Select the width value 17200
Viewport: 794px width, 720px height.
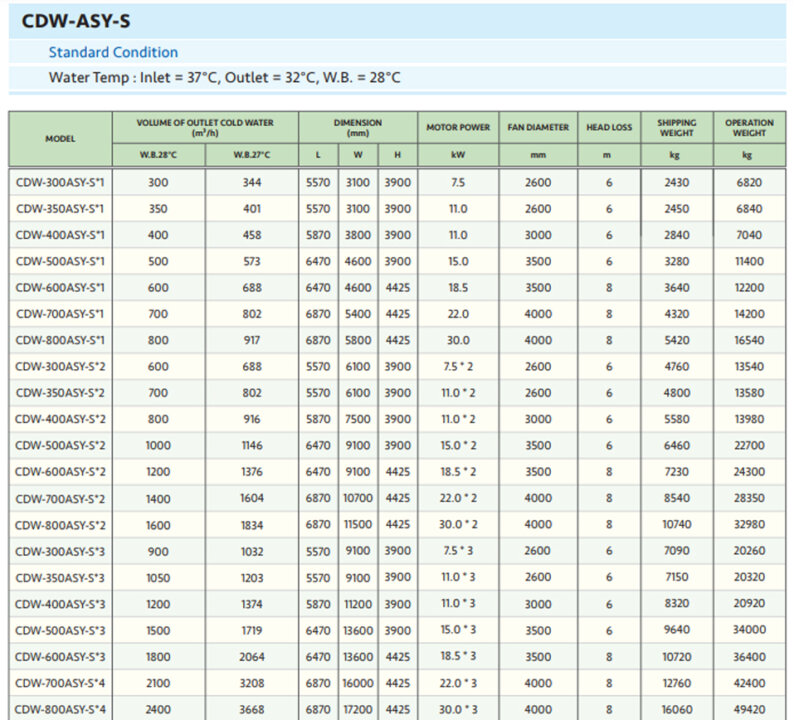tap(357, 709)
